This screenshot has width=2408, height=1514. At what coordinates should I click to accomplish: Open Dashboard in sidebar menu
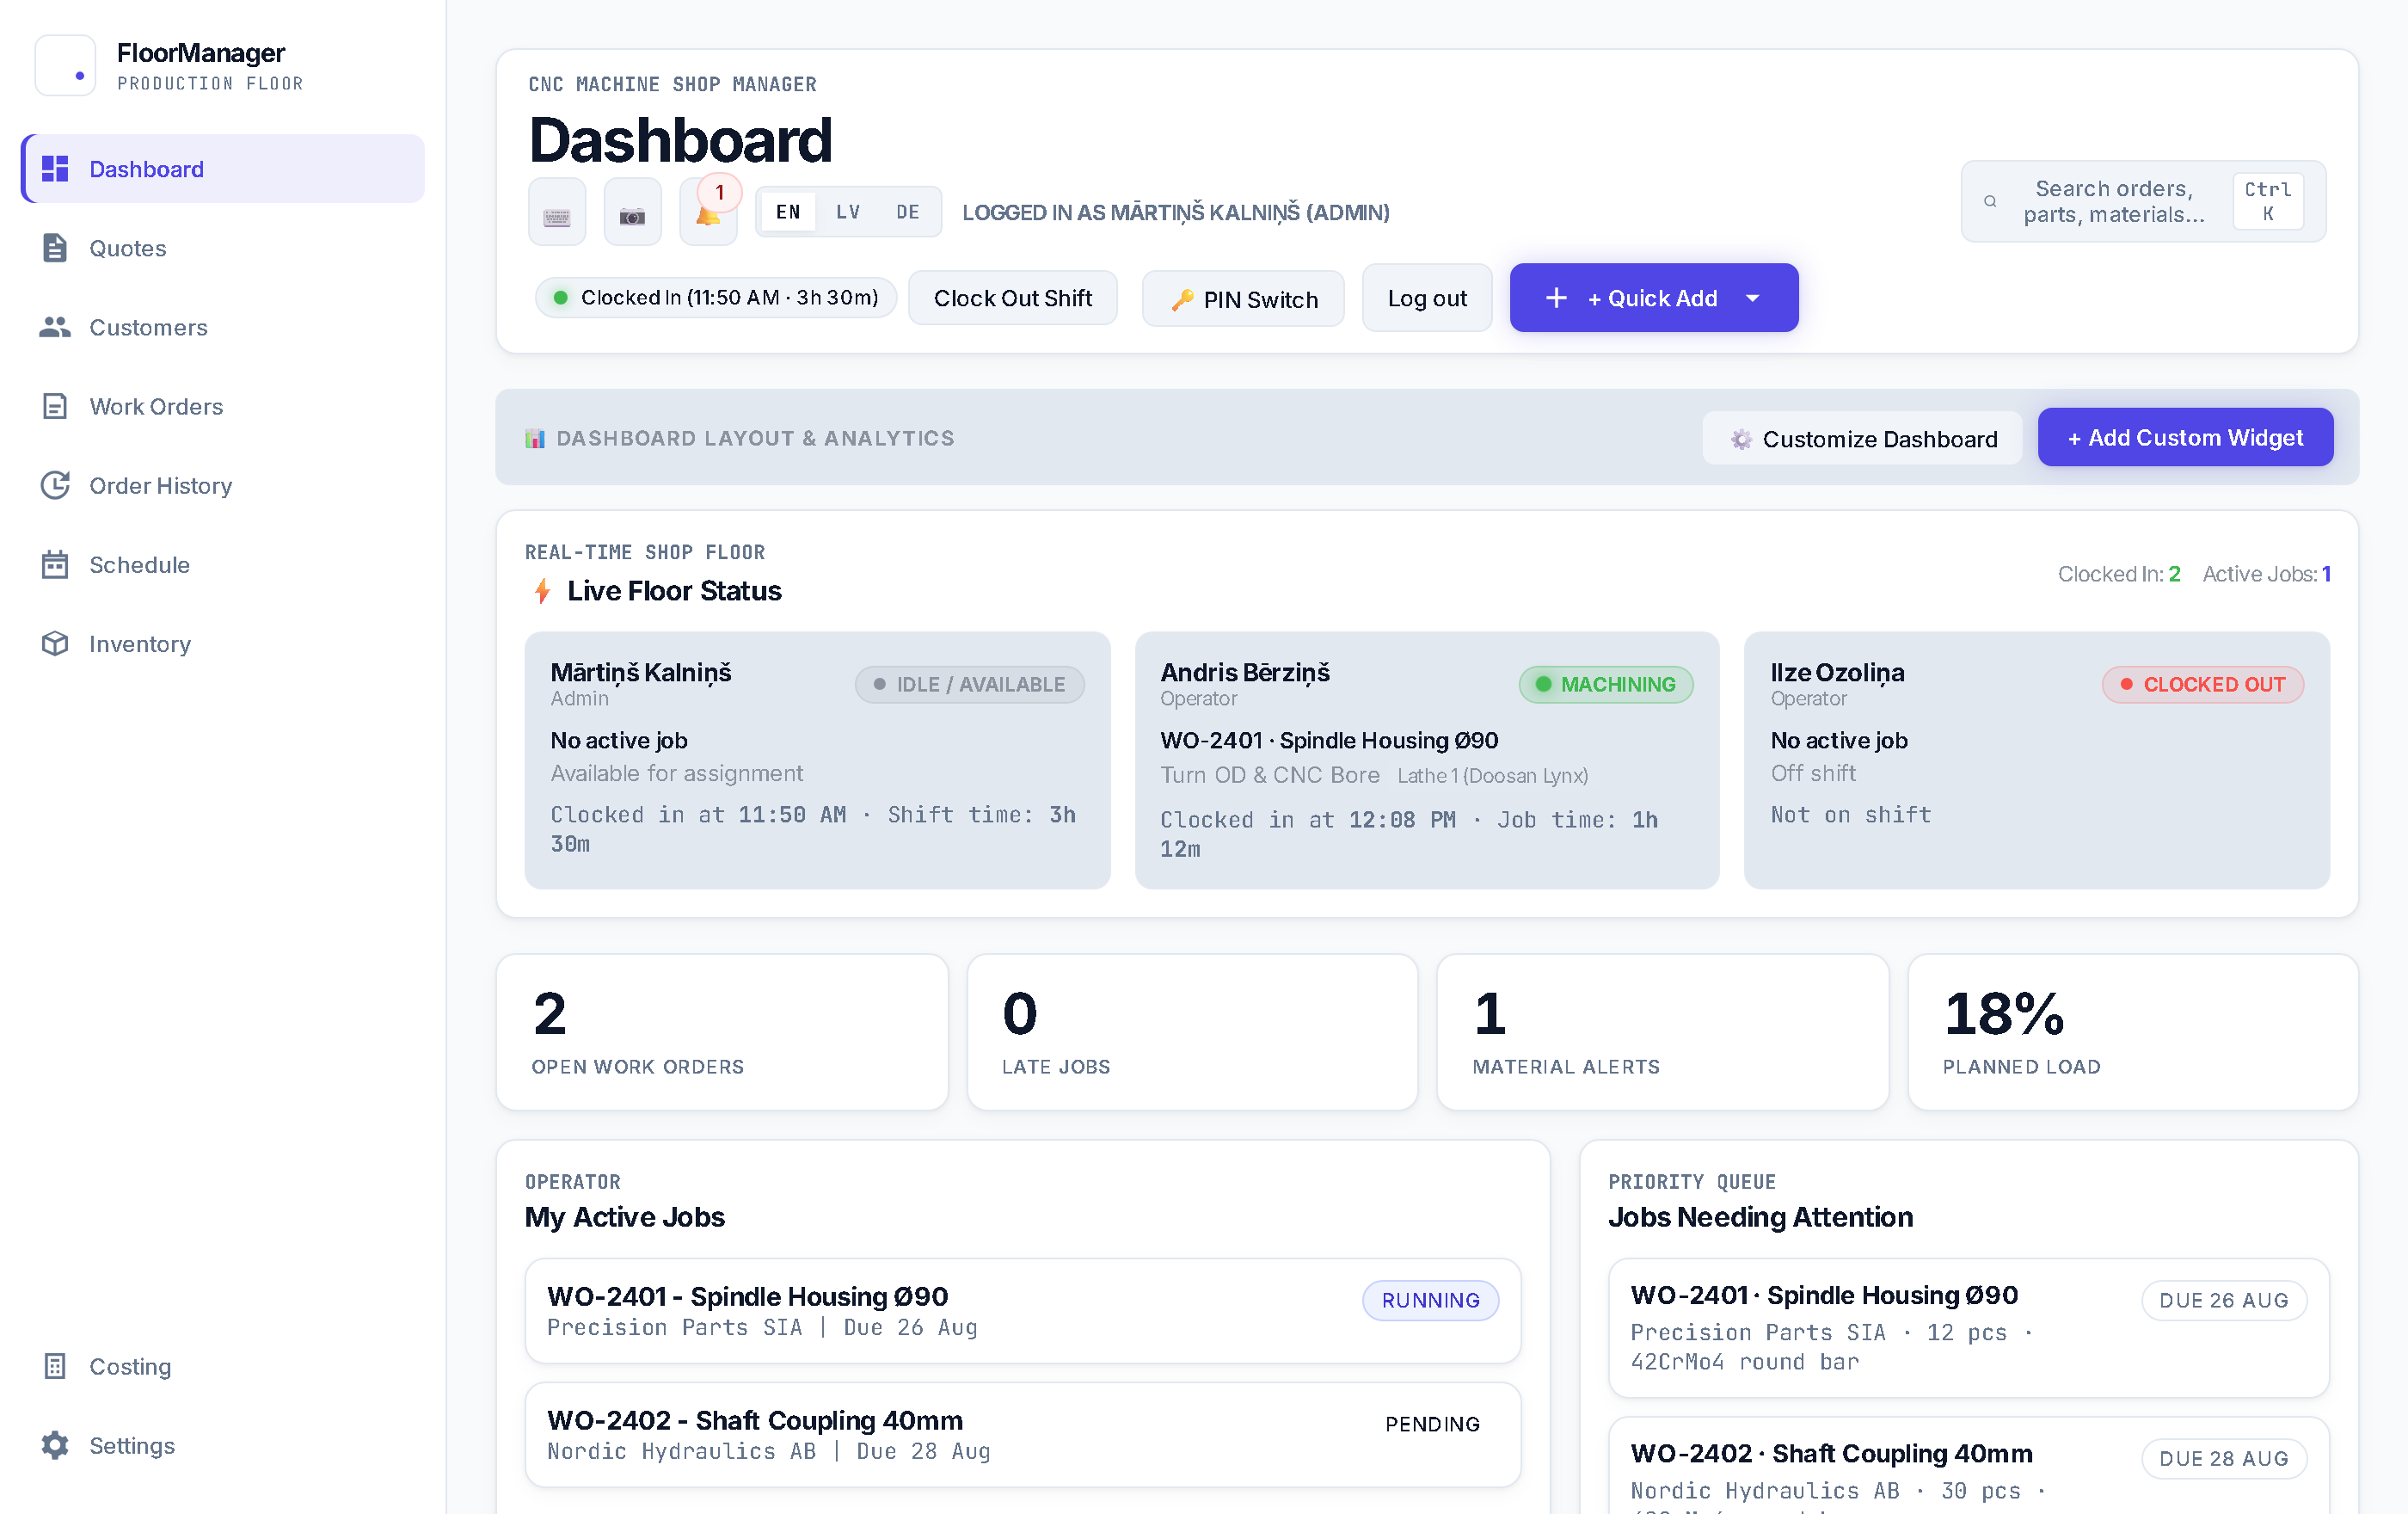[223, 169]
